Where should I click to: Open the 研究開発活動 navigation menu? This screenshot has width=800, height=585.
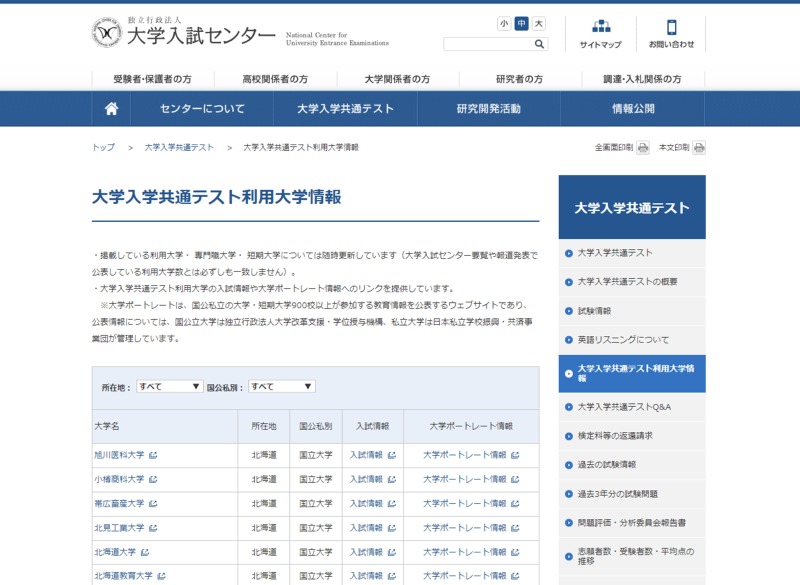coord(488,109)
